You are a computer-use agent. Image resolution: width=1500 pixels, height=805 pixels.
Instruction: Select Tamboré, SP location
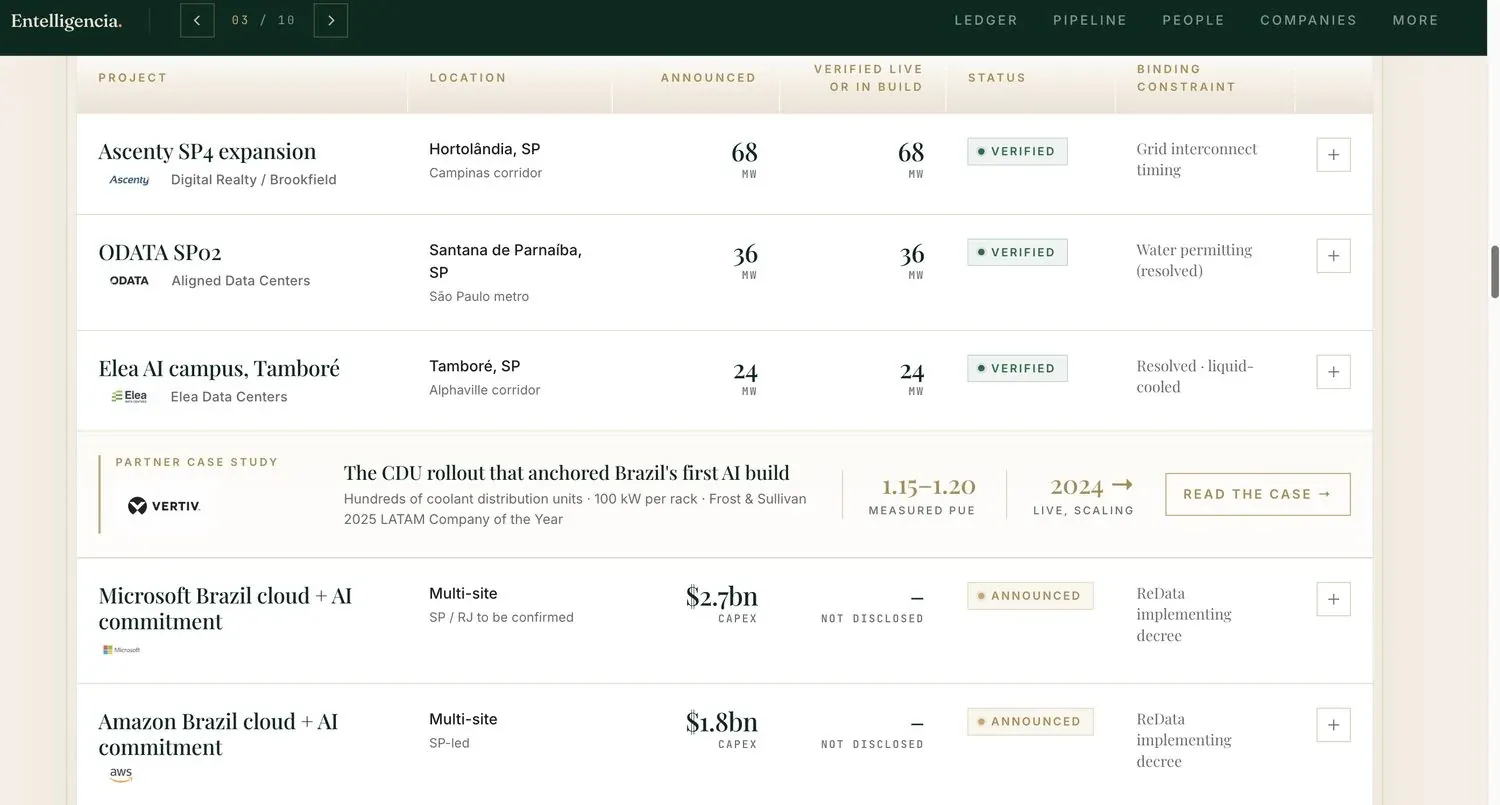click(475, 366)
